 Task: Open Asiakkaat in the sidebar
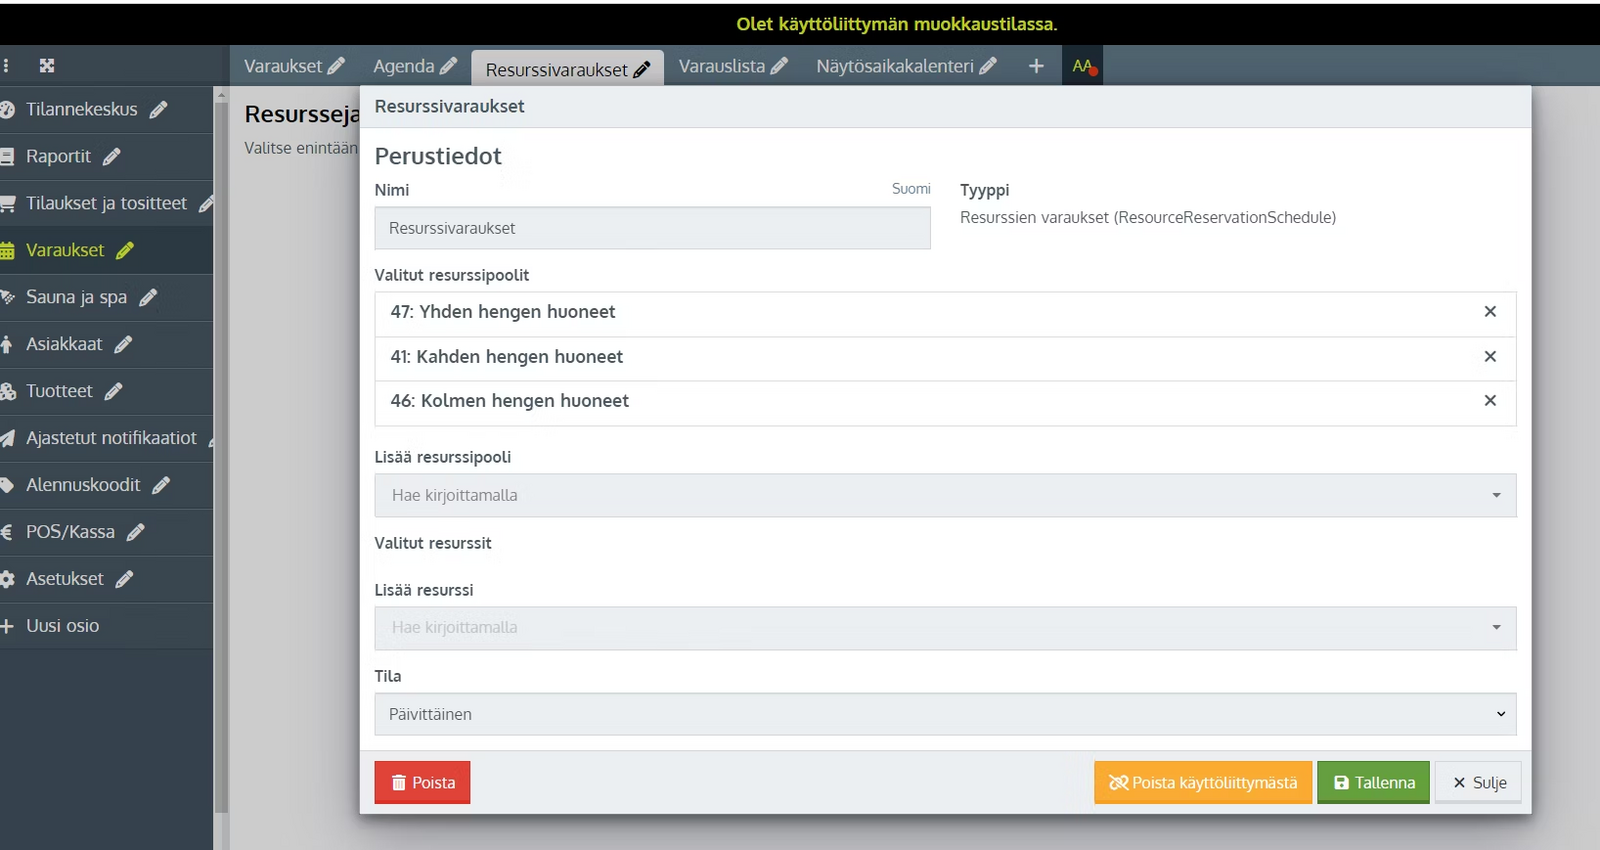[x=64, y=345]
